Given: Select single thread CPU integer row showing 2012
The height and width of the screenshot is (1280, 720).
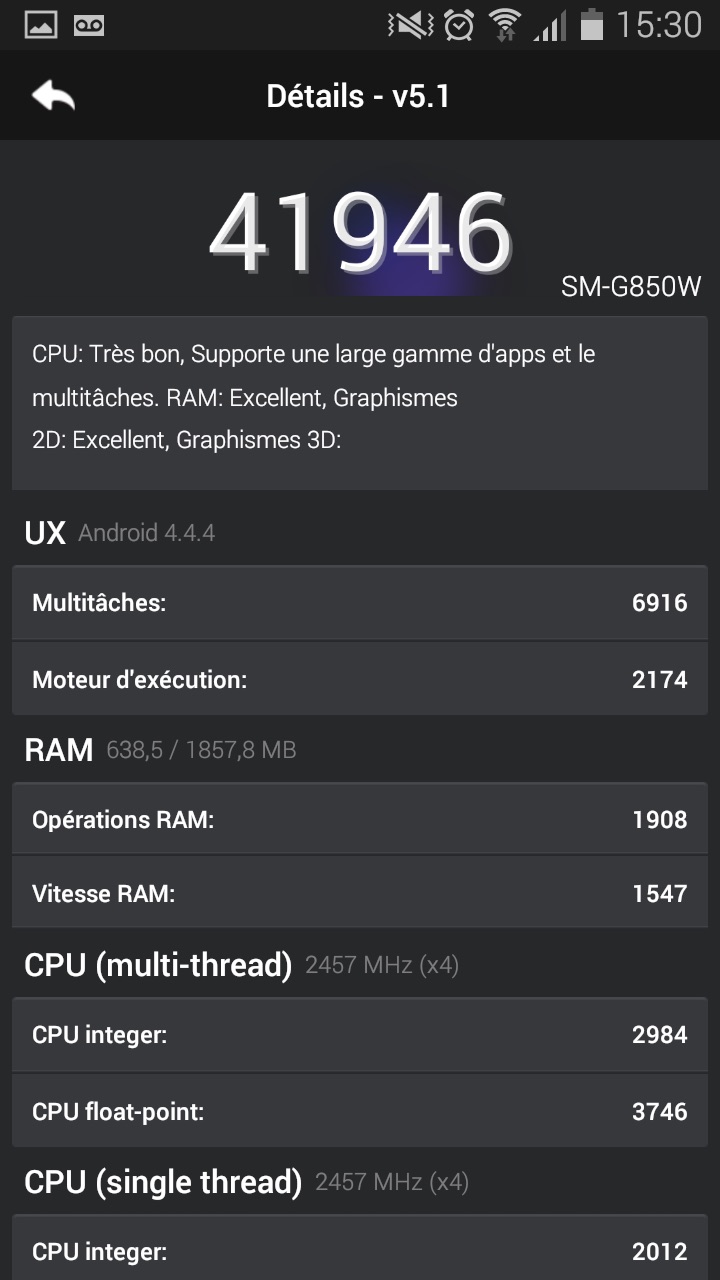Looking at the screenshot, I should coord(360,1251).
